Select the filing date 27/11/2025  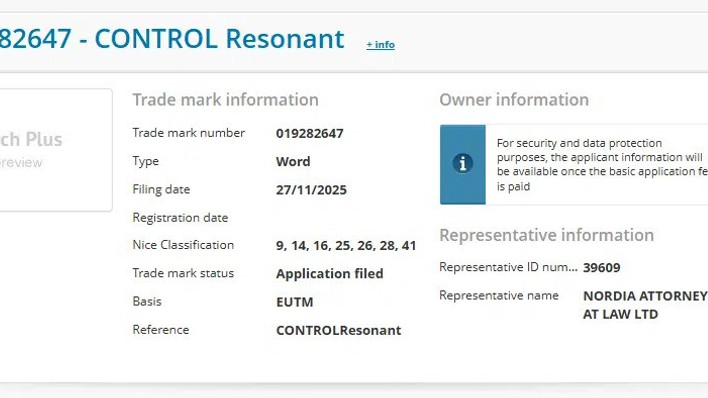[x=311, y=190]
